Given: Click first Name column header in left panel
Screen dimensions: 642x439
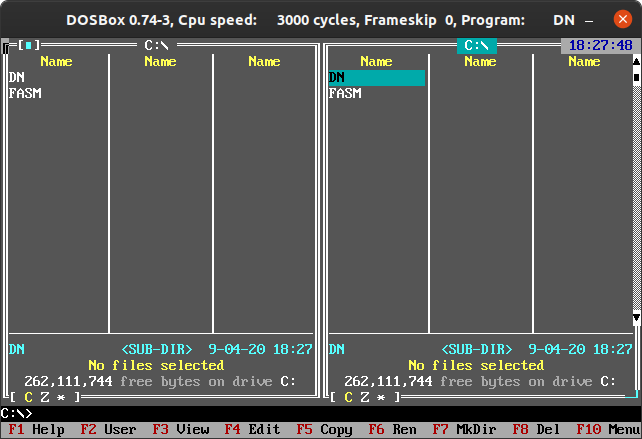Looking at the screenshot, I should pos(57,61).
